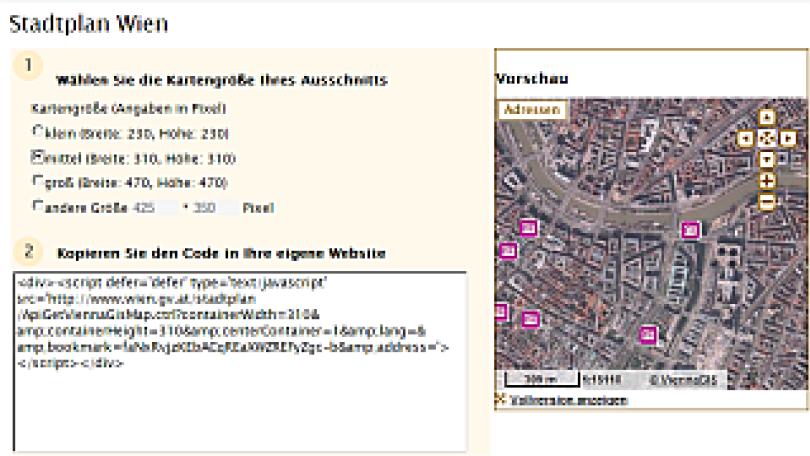Click the custom height field showing 350
The image size is (810, 456).
click(215, 208)
